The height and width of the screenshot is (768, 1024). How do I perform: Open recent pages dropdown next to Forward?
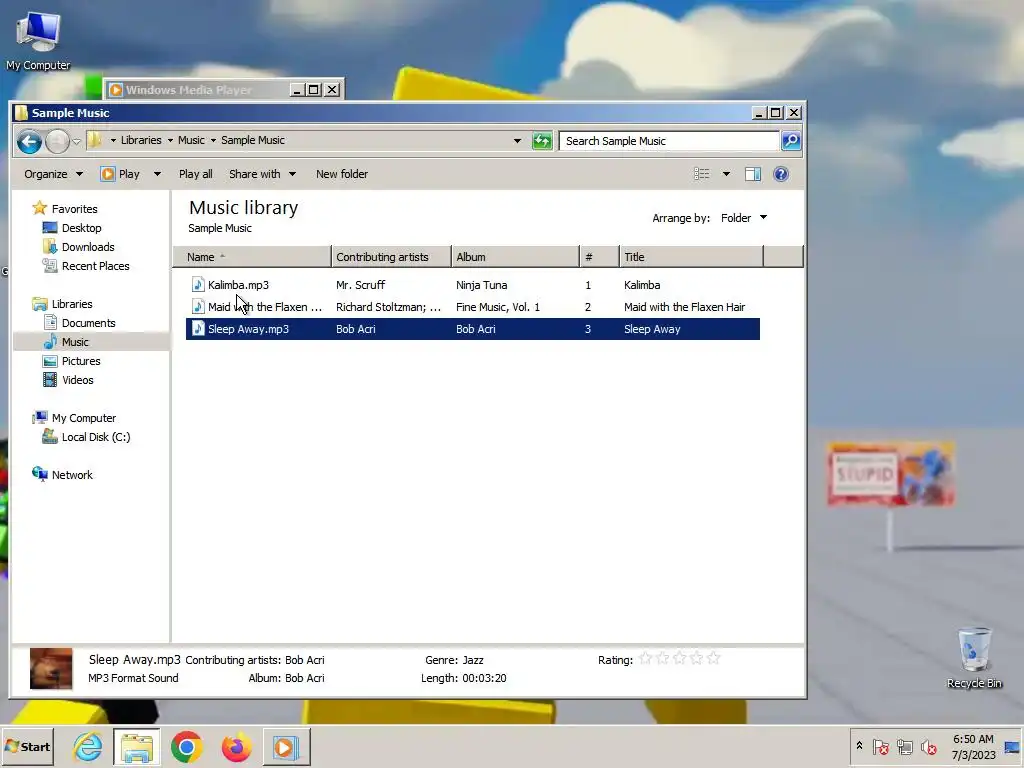tap(76, 141)
